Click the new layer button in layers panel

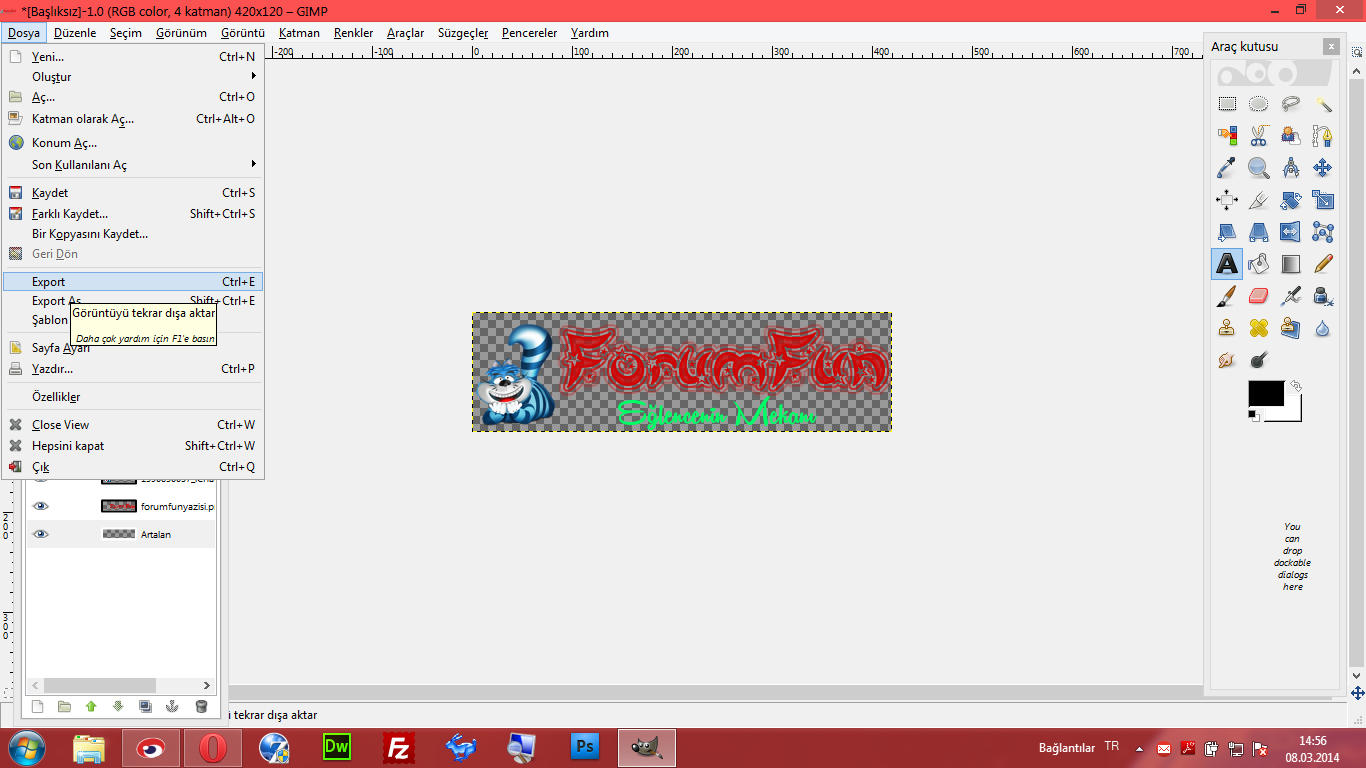[38, 706]
